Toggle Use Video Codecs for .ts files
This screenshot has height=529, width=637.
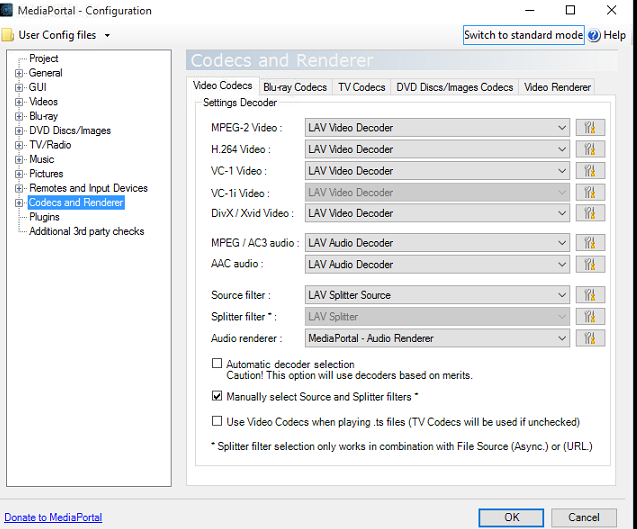(x=218, y=422)
